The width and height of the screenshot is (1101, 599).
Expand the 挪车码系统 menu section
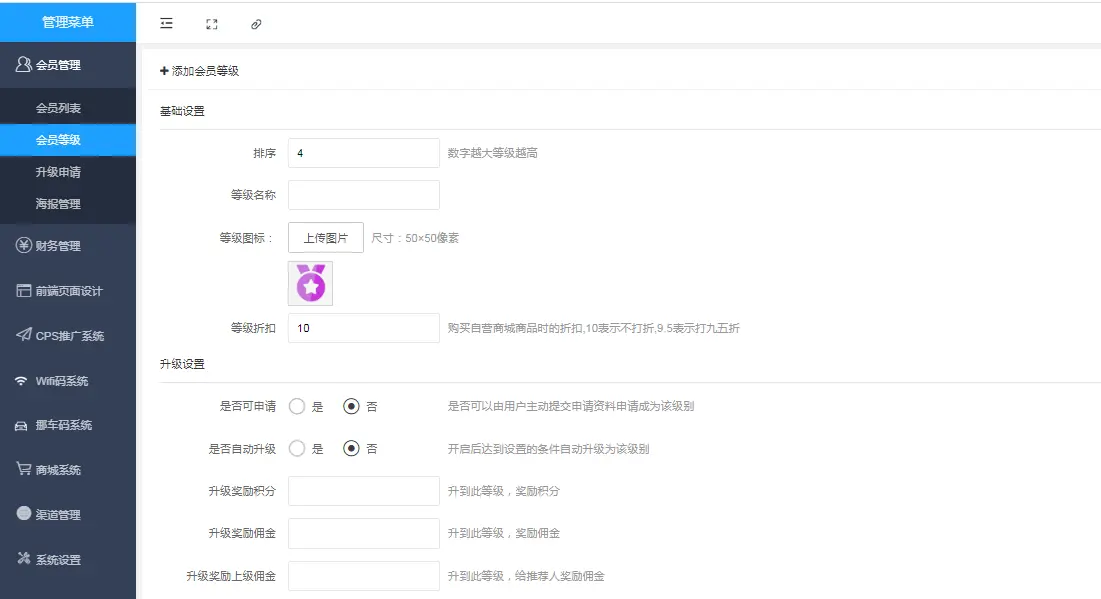(x=68, y=425)
